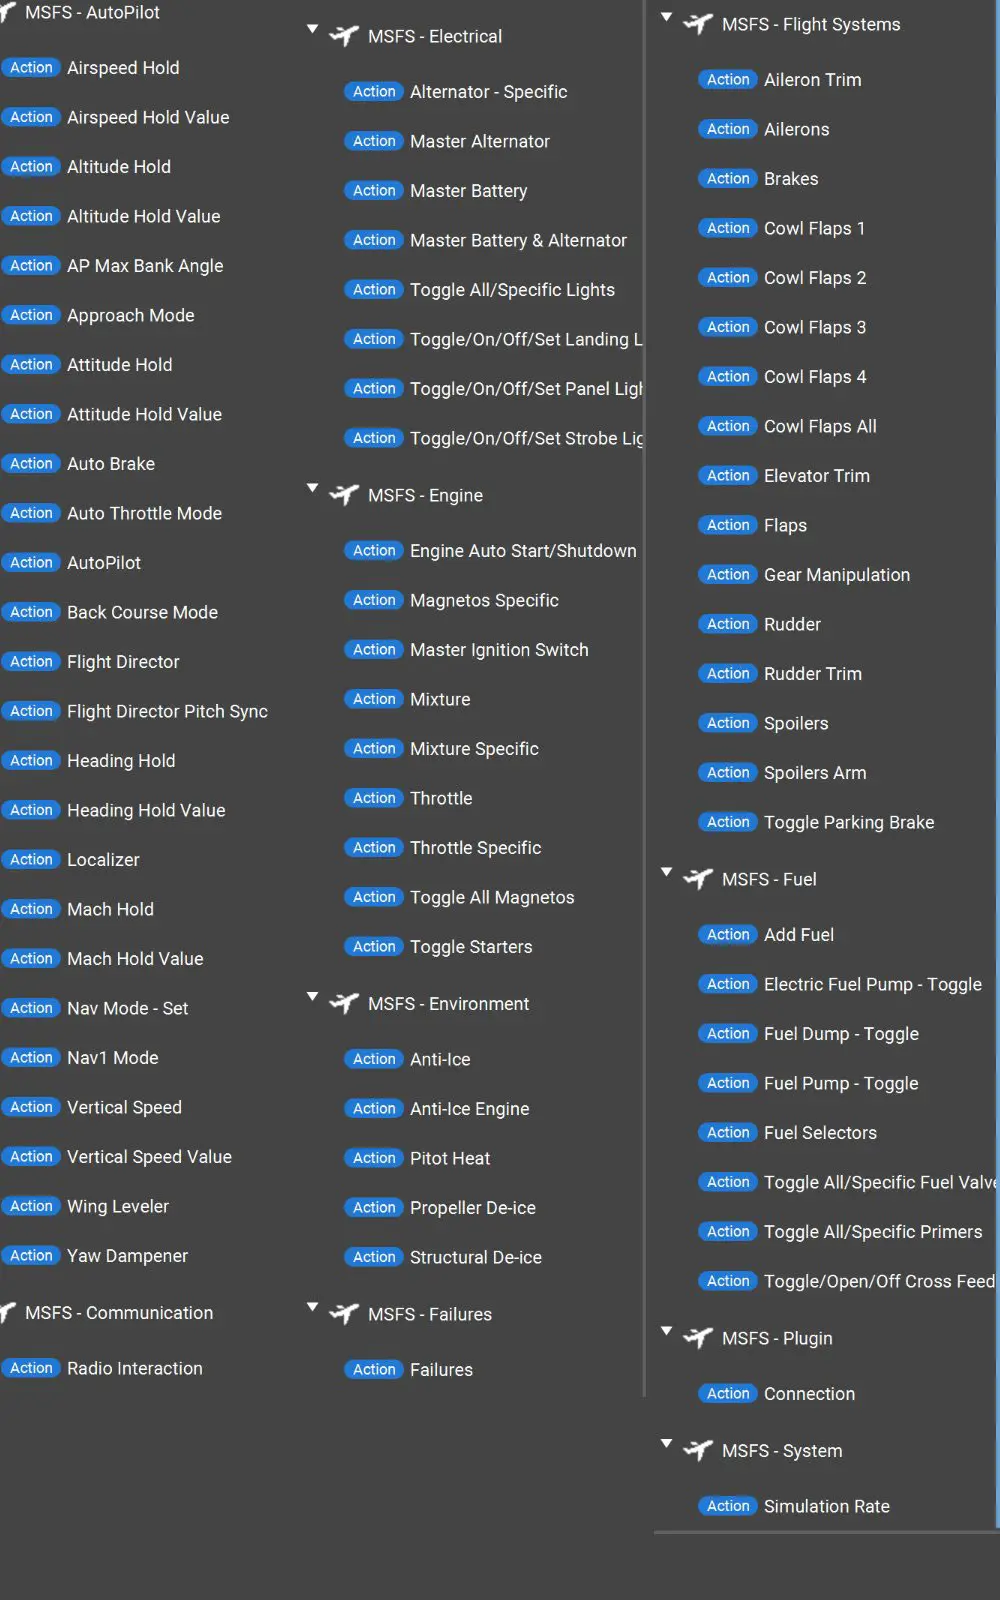Collapse the MSFS - Failures category arrow
The height and width of the screenshot is (1600, 1000).
click(312, 1307)
